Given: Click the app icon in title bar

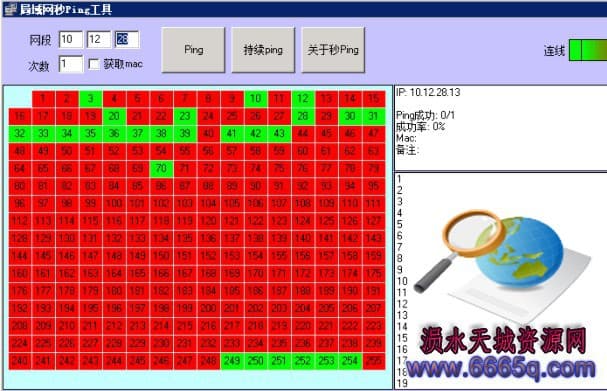Looking at the screenshot, I should [x=10, y=9].
